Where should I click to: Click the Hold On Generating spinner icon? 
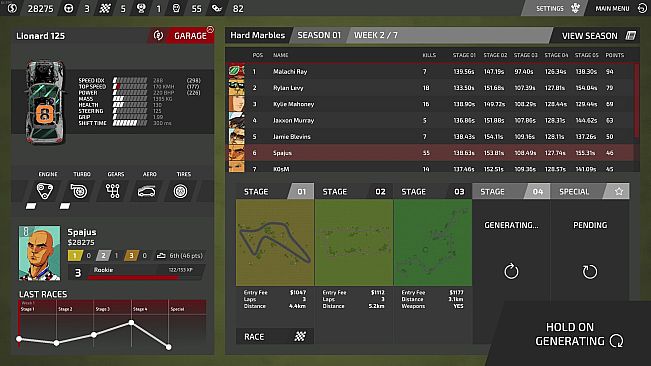[616, 341]
